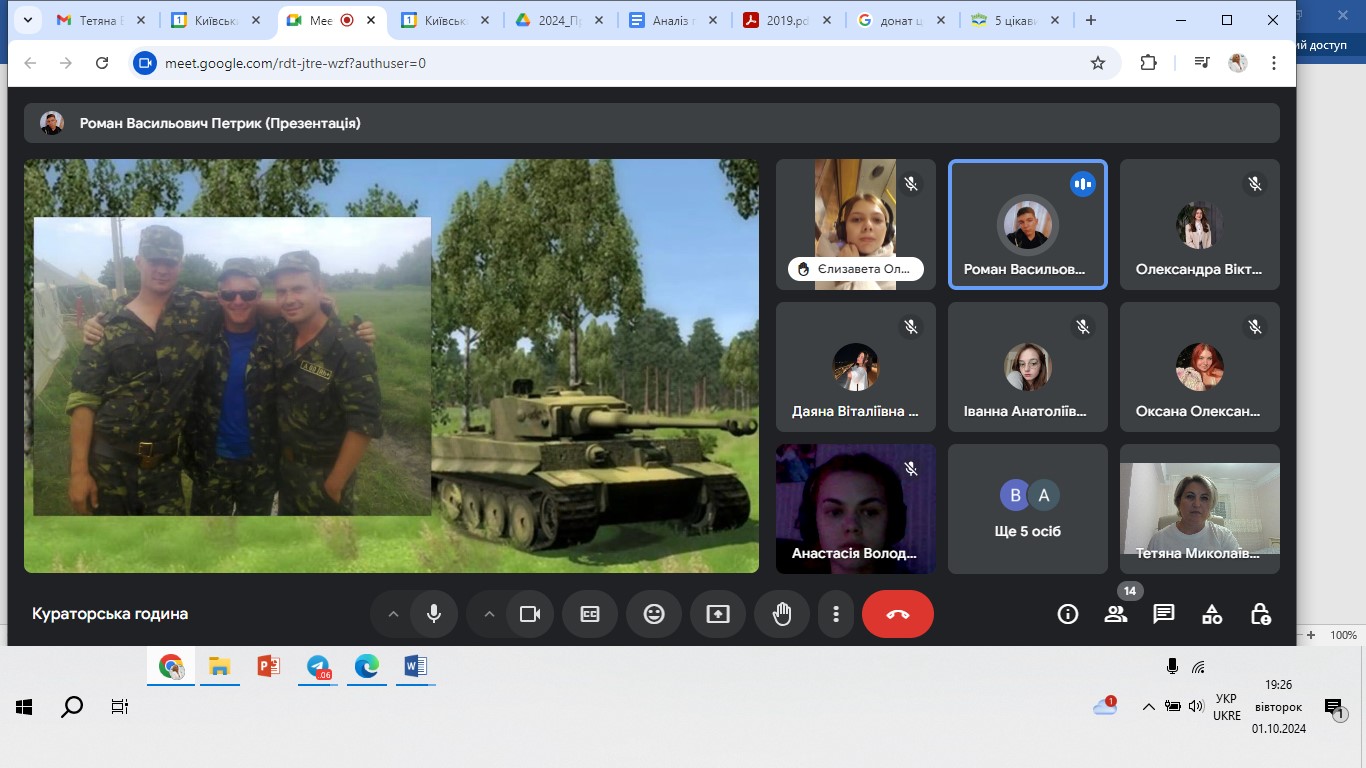This screenshot has width=1366, height=768.
Task: Open the chat messages panel
Action: pyautogui.click(x=1164, y=614)
